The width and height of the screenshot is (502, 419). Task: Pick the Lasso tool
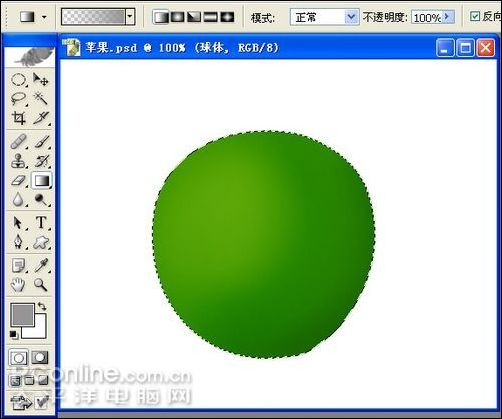pos(18,99)
